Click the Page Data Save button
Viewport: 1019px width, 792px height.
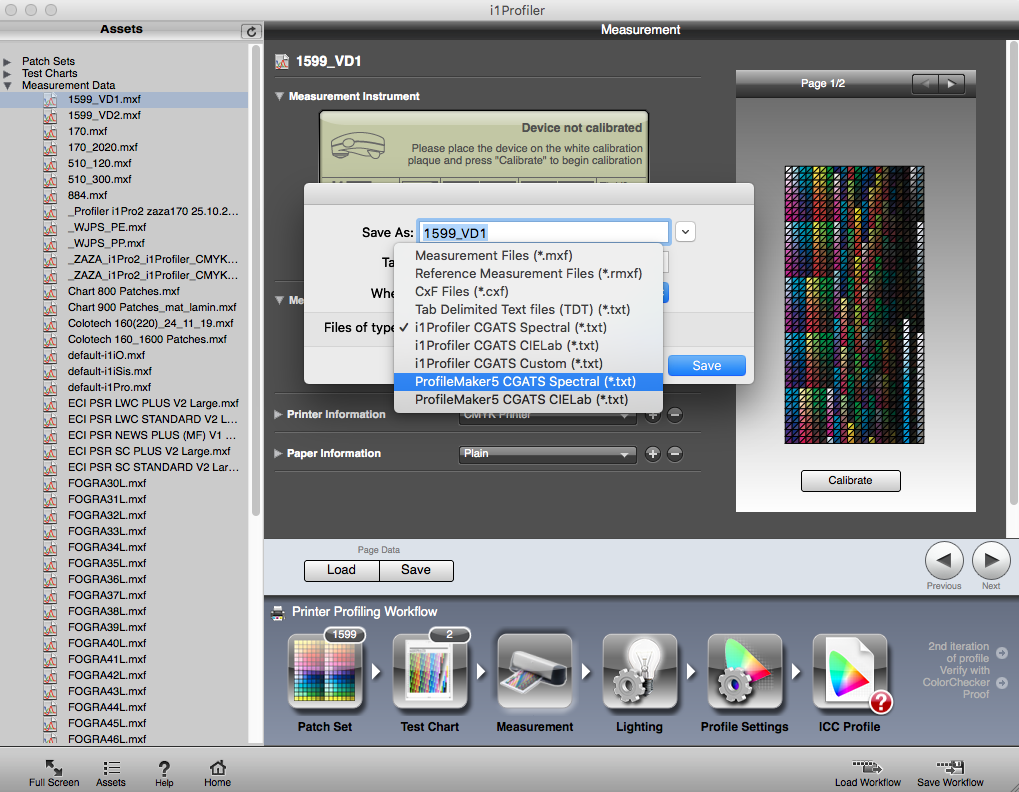point(416,570)
